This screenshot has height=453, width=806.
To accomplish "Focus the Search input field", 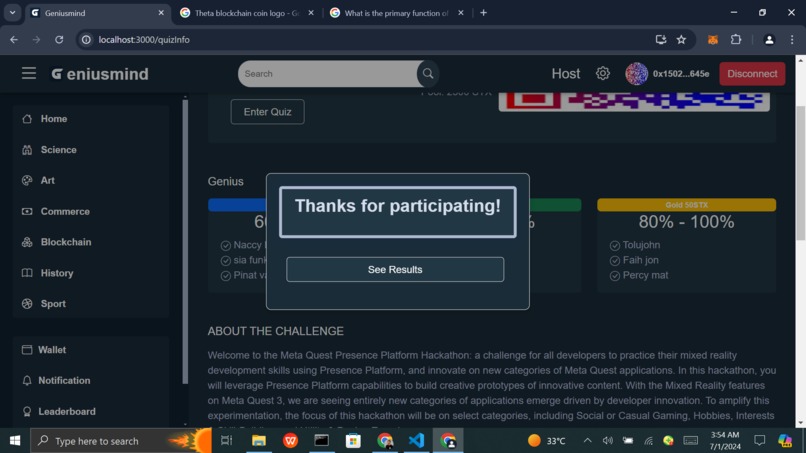I will click(x=328, y=74).
